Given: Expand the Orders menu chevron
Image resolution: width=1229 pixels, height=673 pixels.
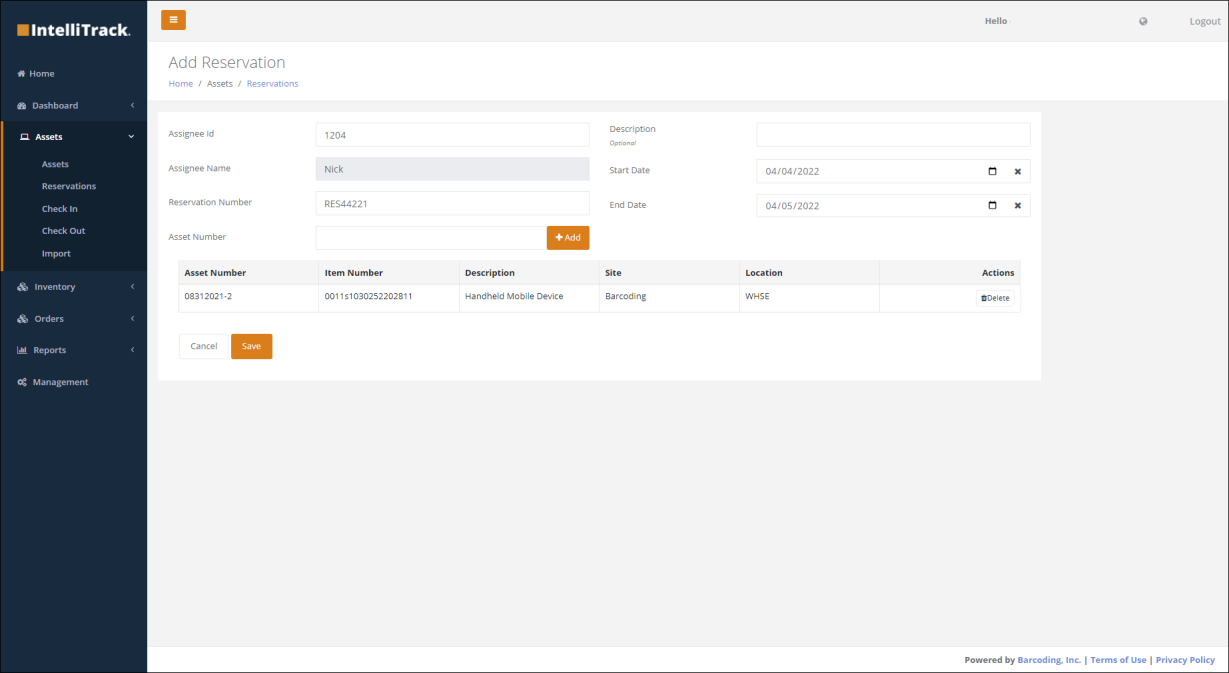Looking at the screenshot, I should (x=132, y=319).
